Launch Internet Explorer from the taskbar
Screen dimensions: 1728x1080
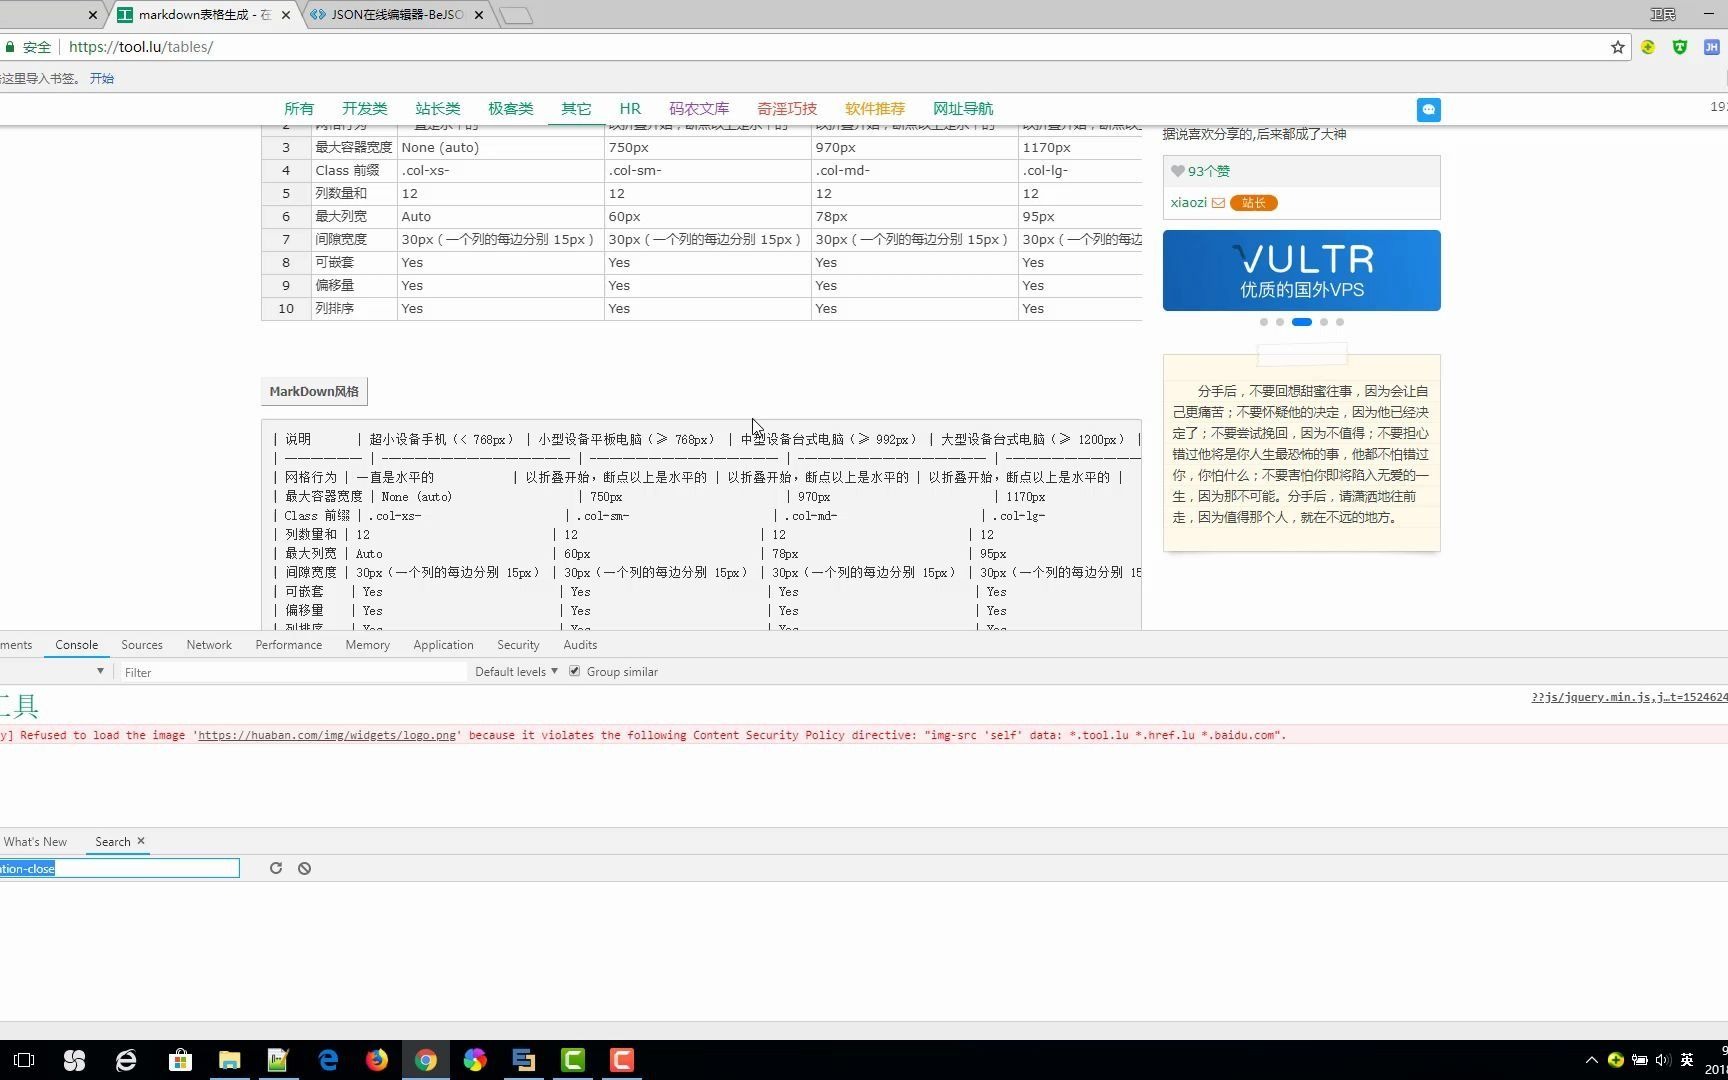click(126, 1060)
